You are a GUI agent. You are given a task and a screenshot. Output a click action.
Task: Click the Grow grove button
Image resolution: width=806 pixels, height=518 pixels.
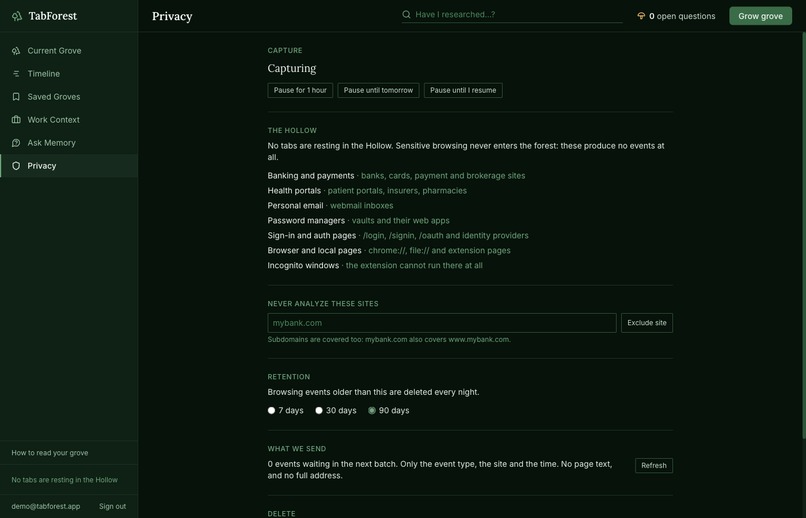coord(760,16)
